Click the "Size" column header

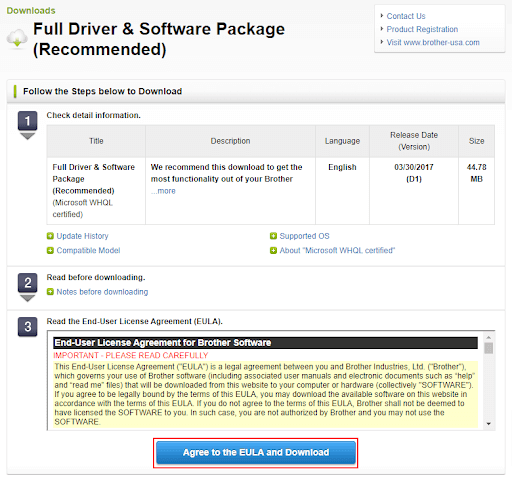coord(476,141)
